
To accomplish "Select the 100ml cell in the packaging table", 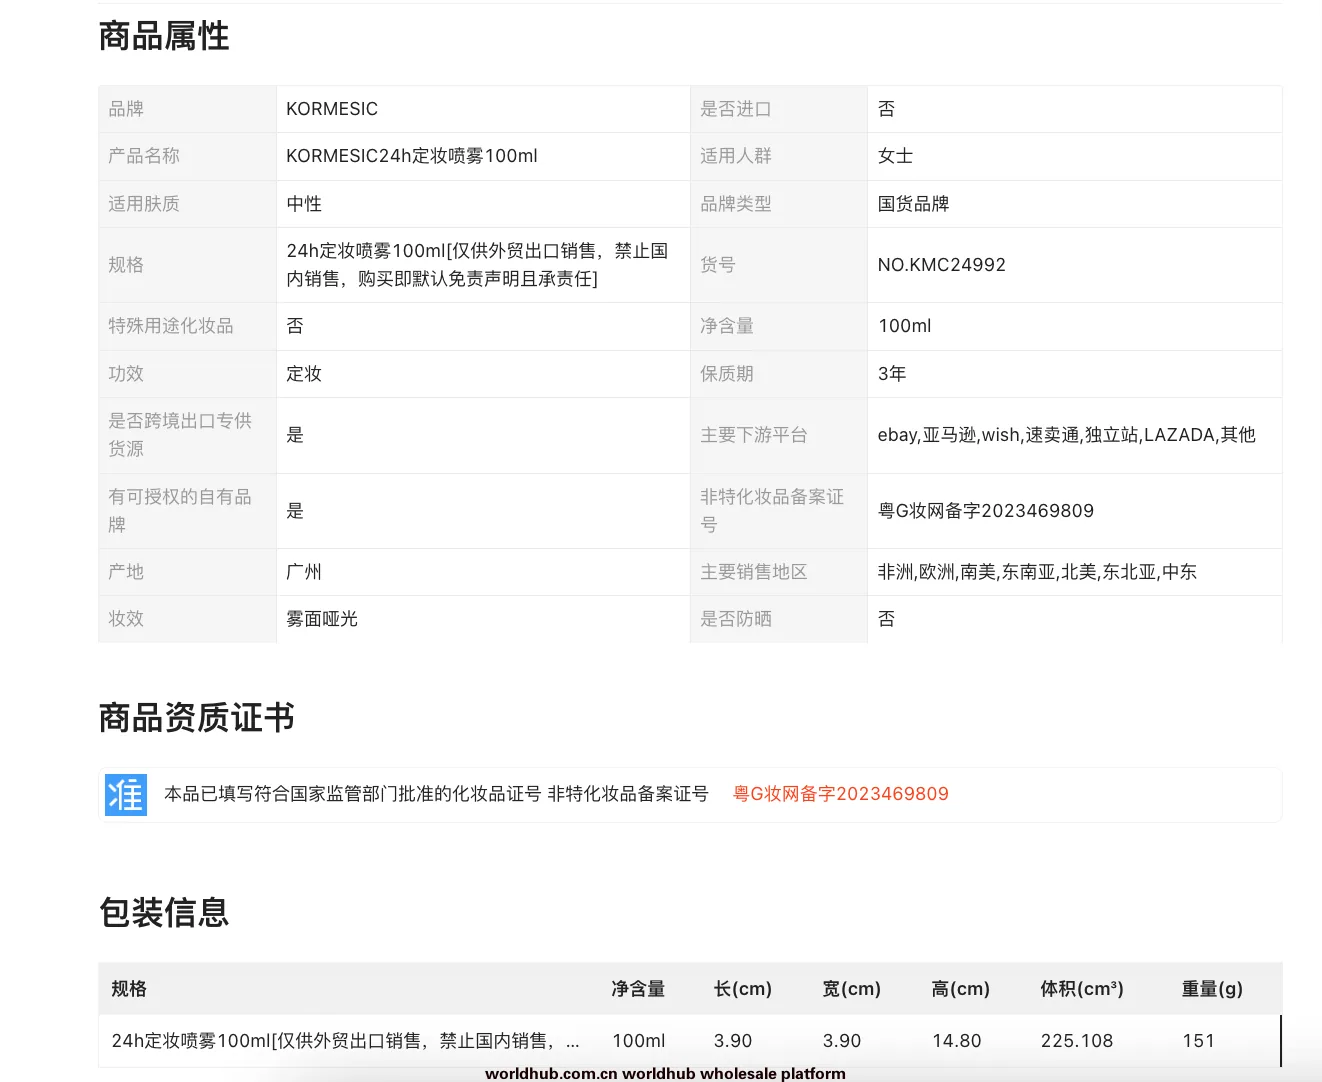I will coord(638,1041).
